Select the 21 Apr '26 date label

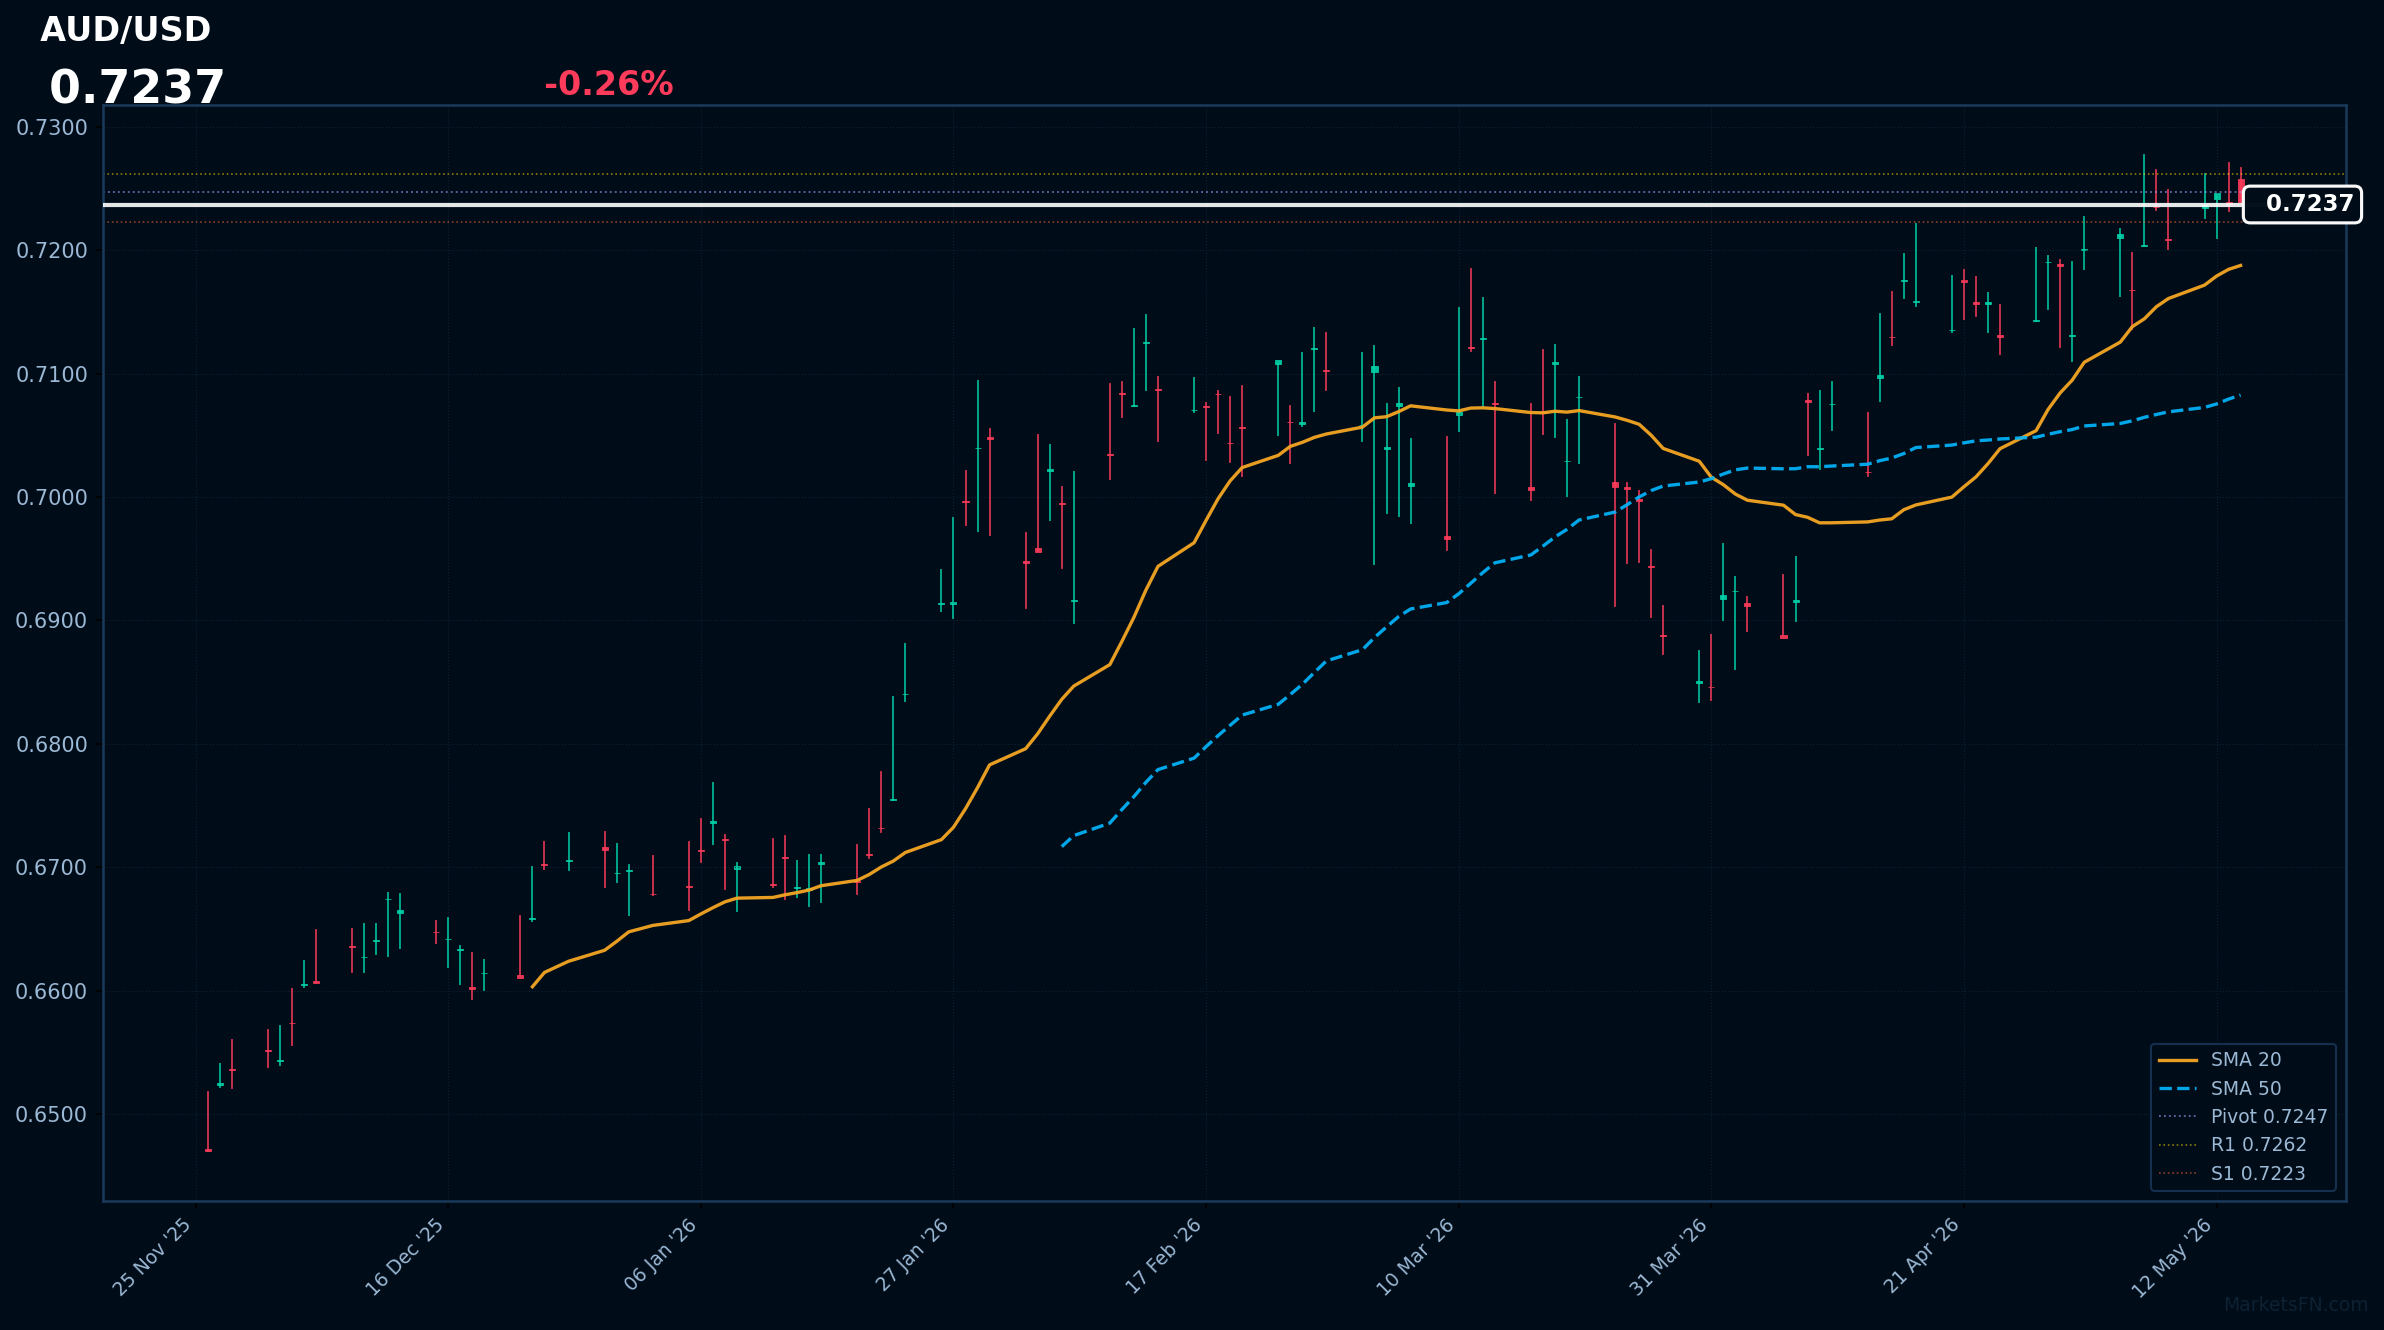click(x=1921, y=1256)
